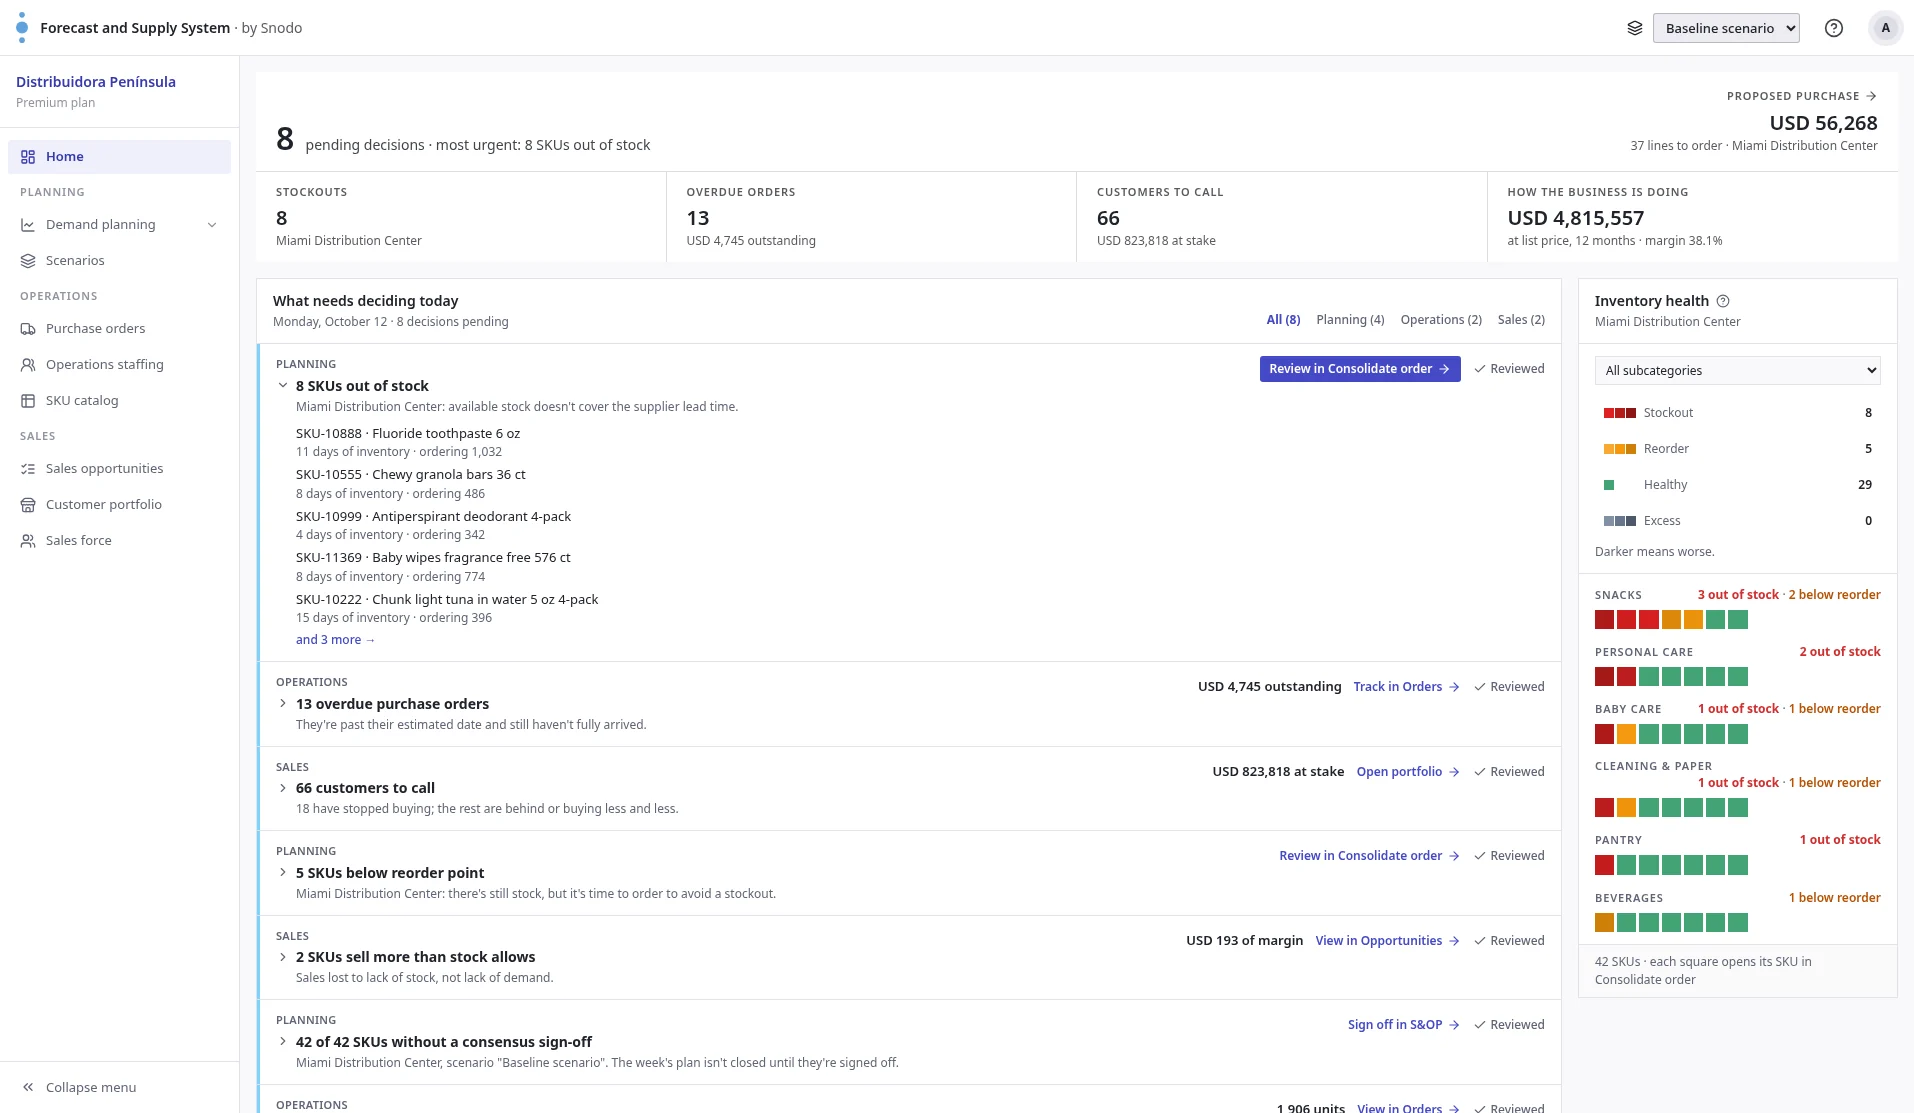This screenshot has width=1914, height=1113.
Task: Open the Stockouts summary card
Action: pyautogui.click(x=461, y=217)
